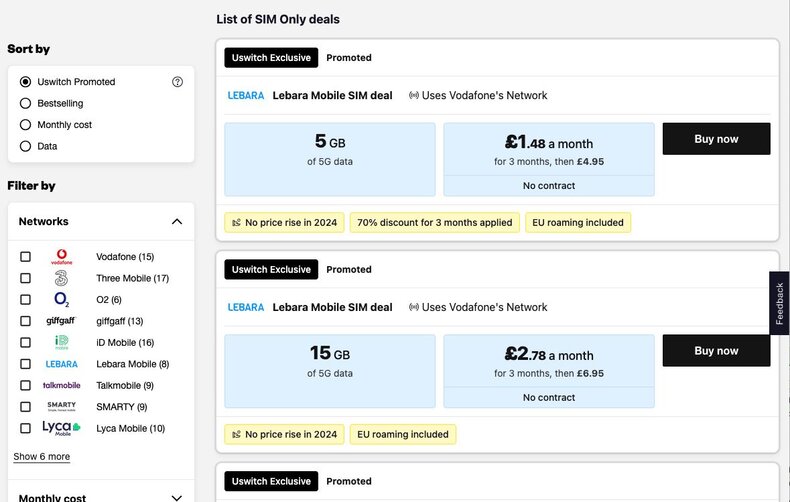Click the List of SIM Only deals heading

(278, 19)
